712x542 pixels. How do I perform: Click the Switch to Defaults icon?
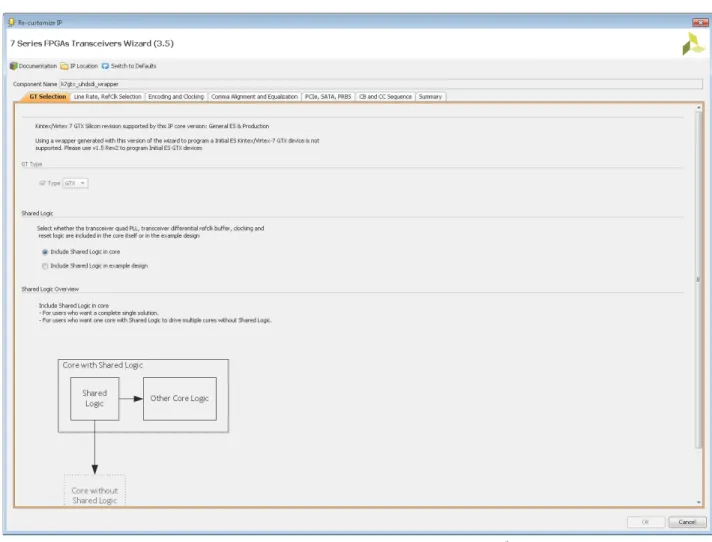[x=105, y=66]
